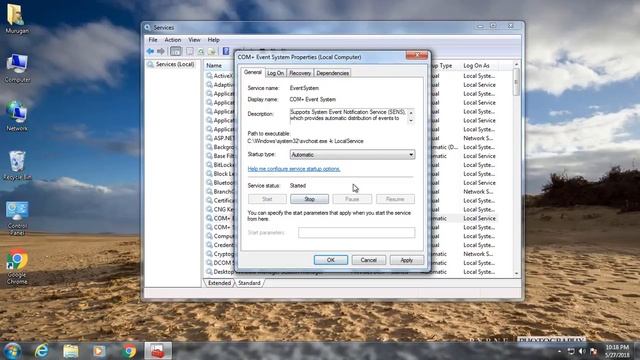Select the Control Panel desktop icon
The width and height of the screenshot is (640, 360).
coord(17,218)
